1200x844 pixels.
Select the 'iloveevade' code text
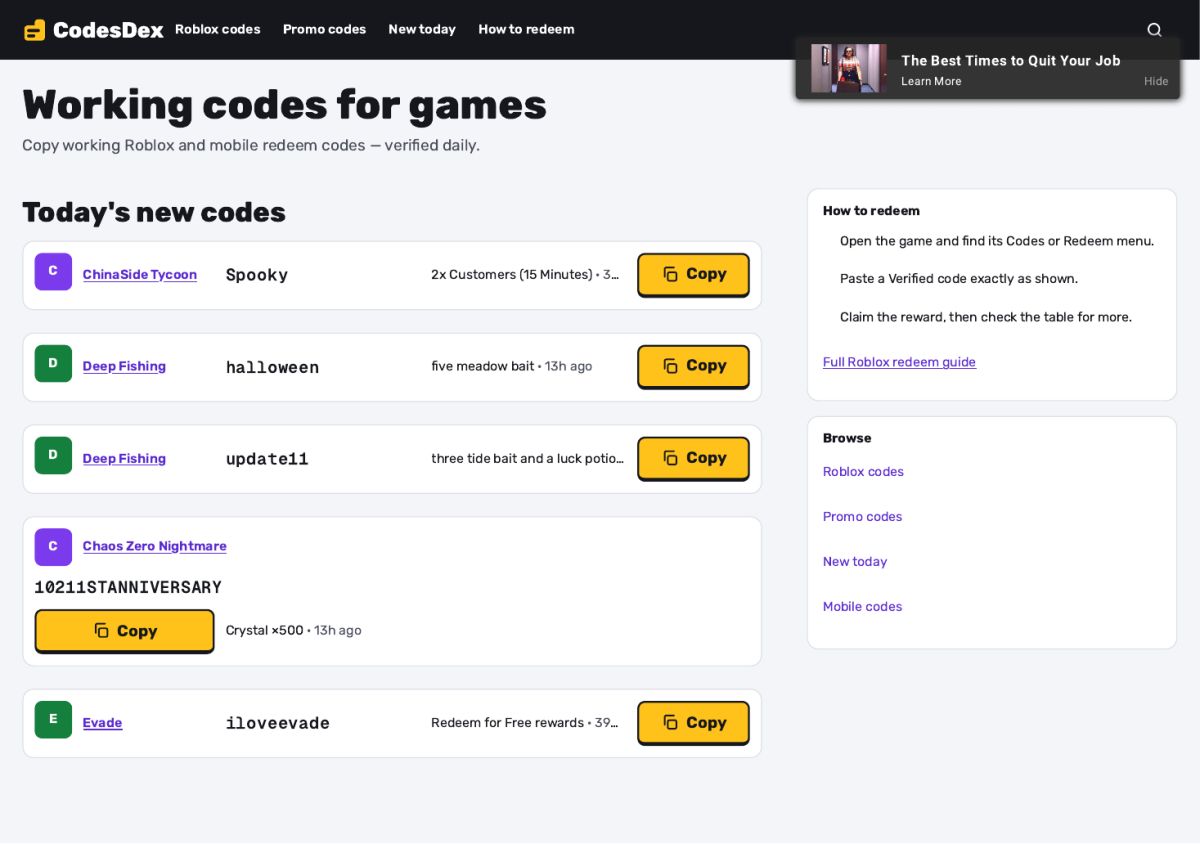278,723
